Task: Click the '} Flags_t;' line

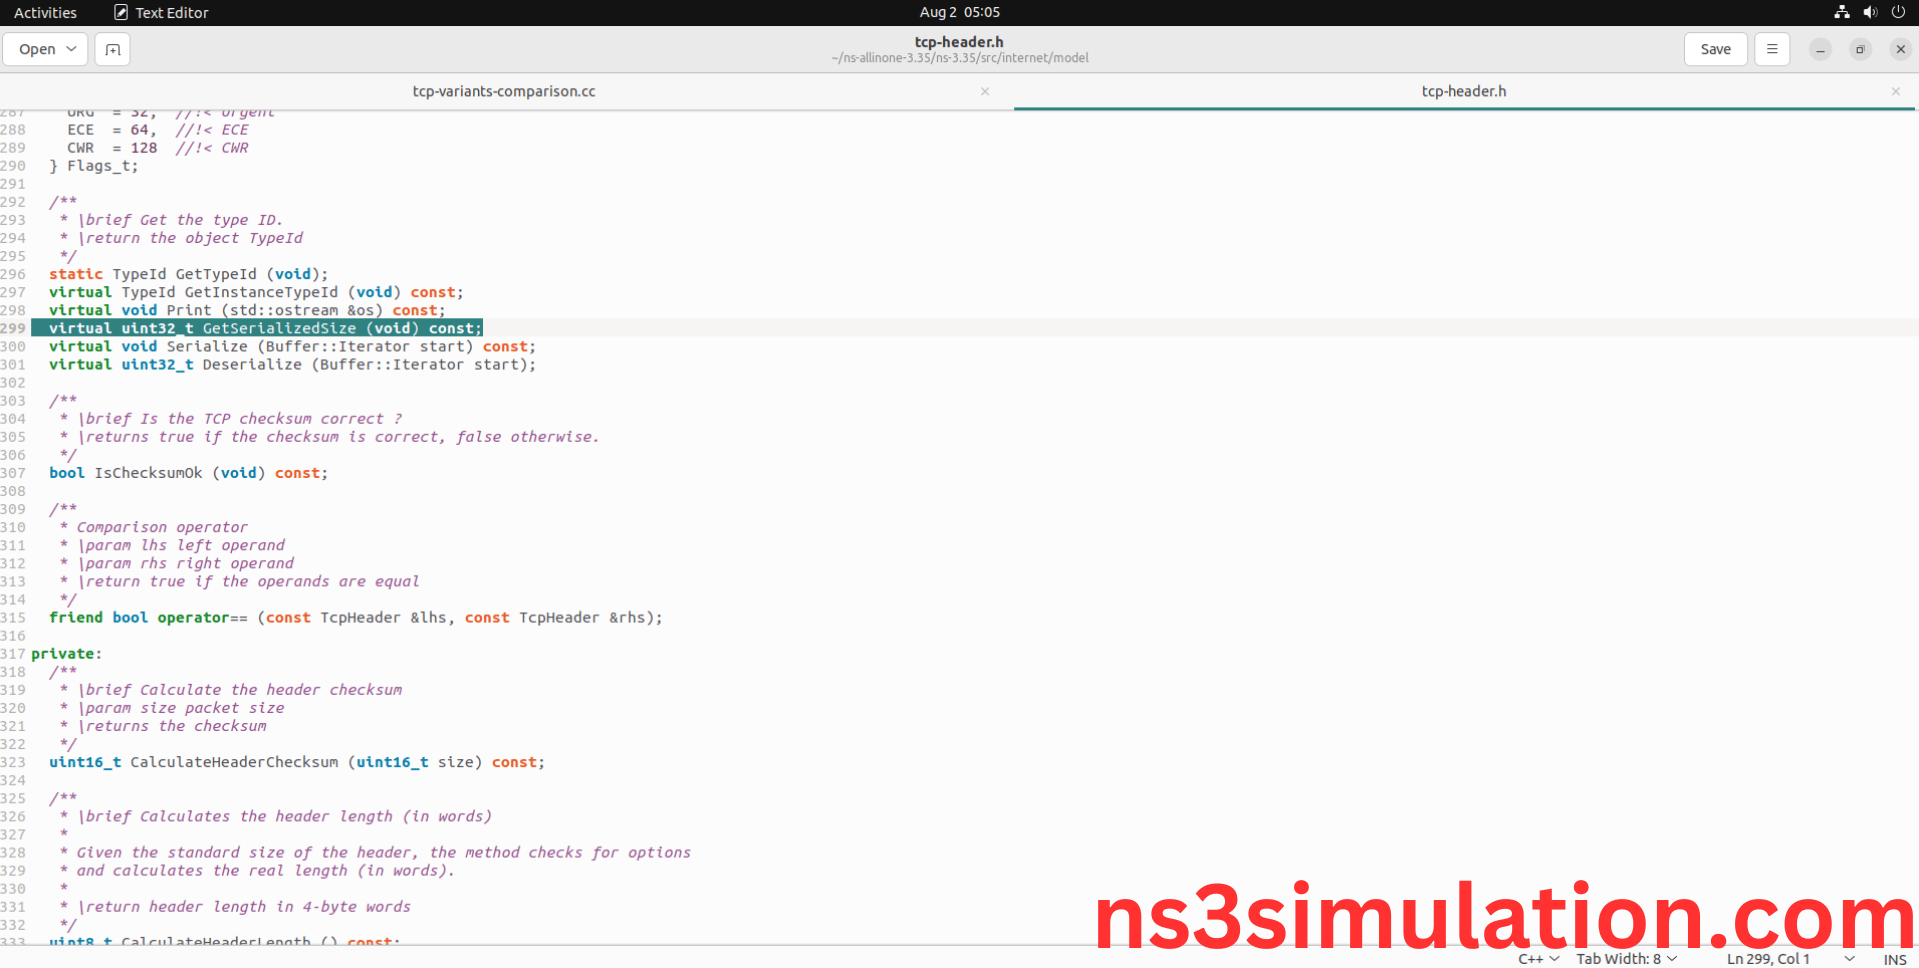Action: [93, 166]
